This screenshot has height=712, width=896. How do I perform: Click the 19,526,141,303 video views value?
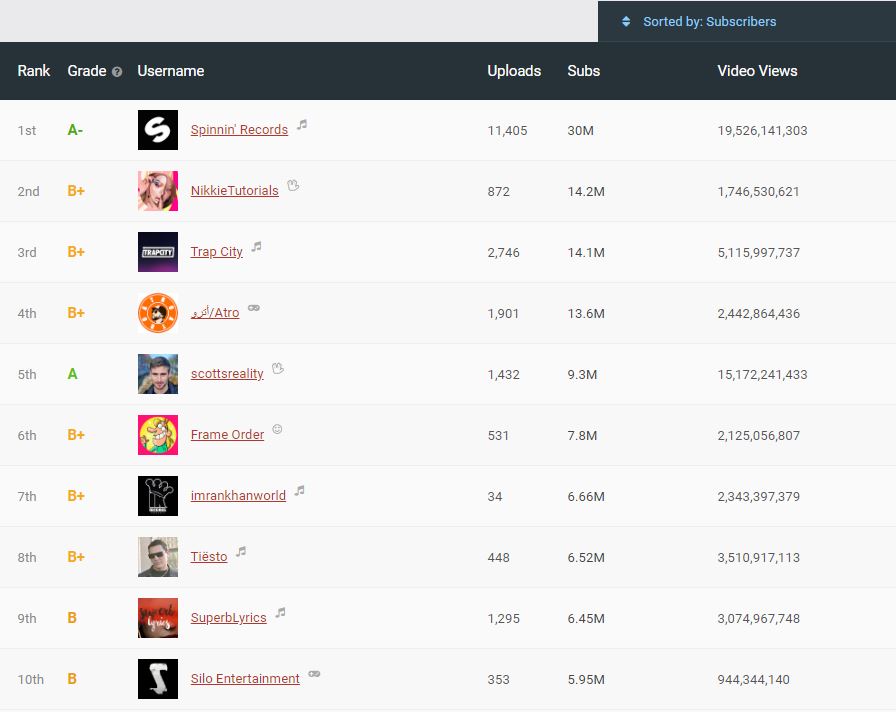762,131
